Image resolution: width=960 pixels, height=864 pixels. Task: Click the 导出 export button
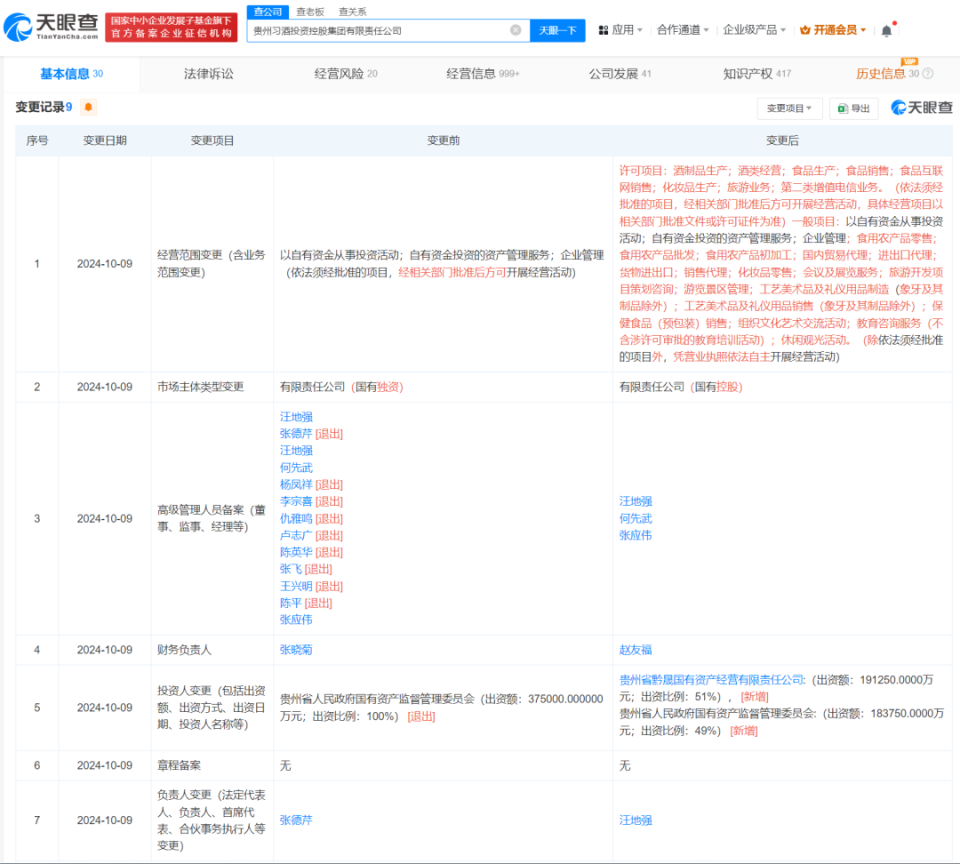(x=853, y=108)
